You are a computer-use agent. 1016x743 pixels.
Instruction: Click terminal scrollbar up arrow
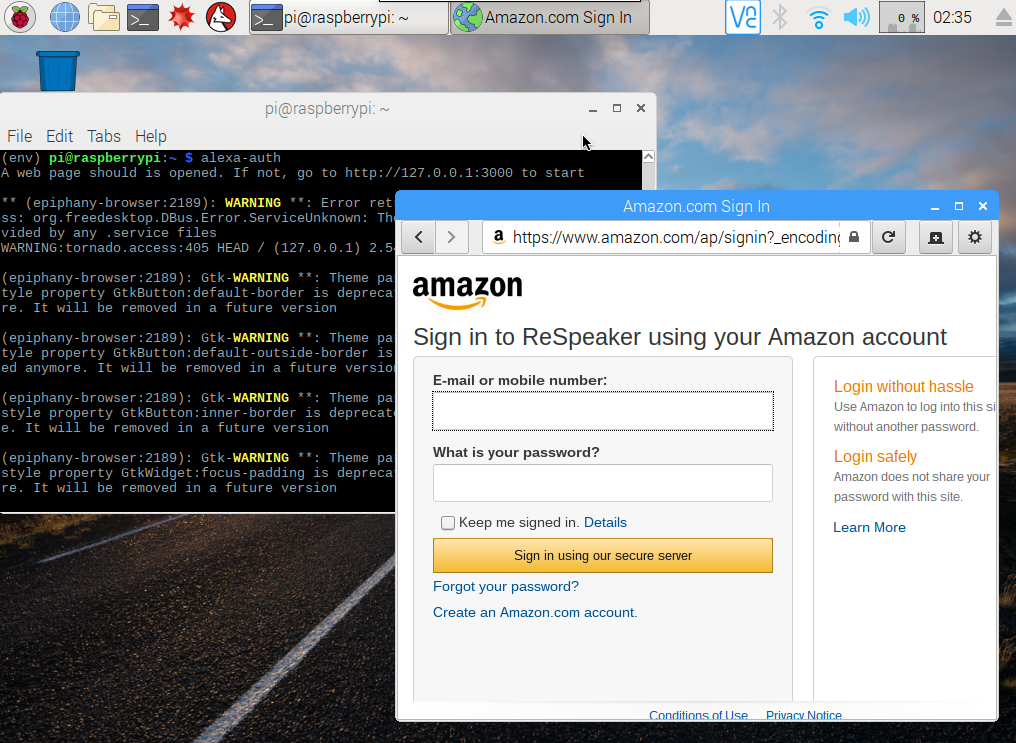tap(648, 157)
